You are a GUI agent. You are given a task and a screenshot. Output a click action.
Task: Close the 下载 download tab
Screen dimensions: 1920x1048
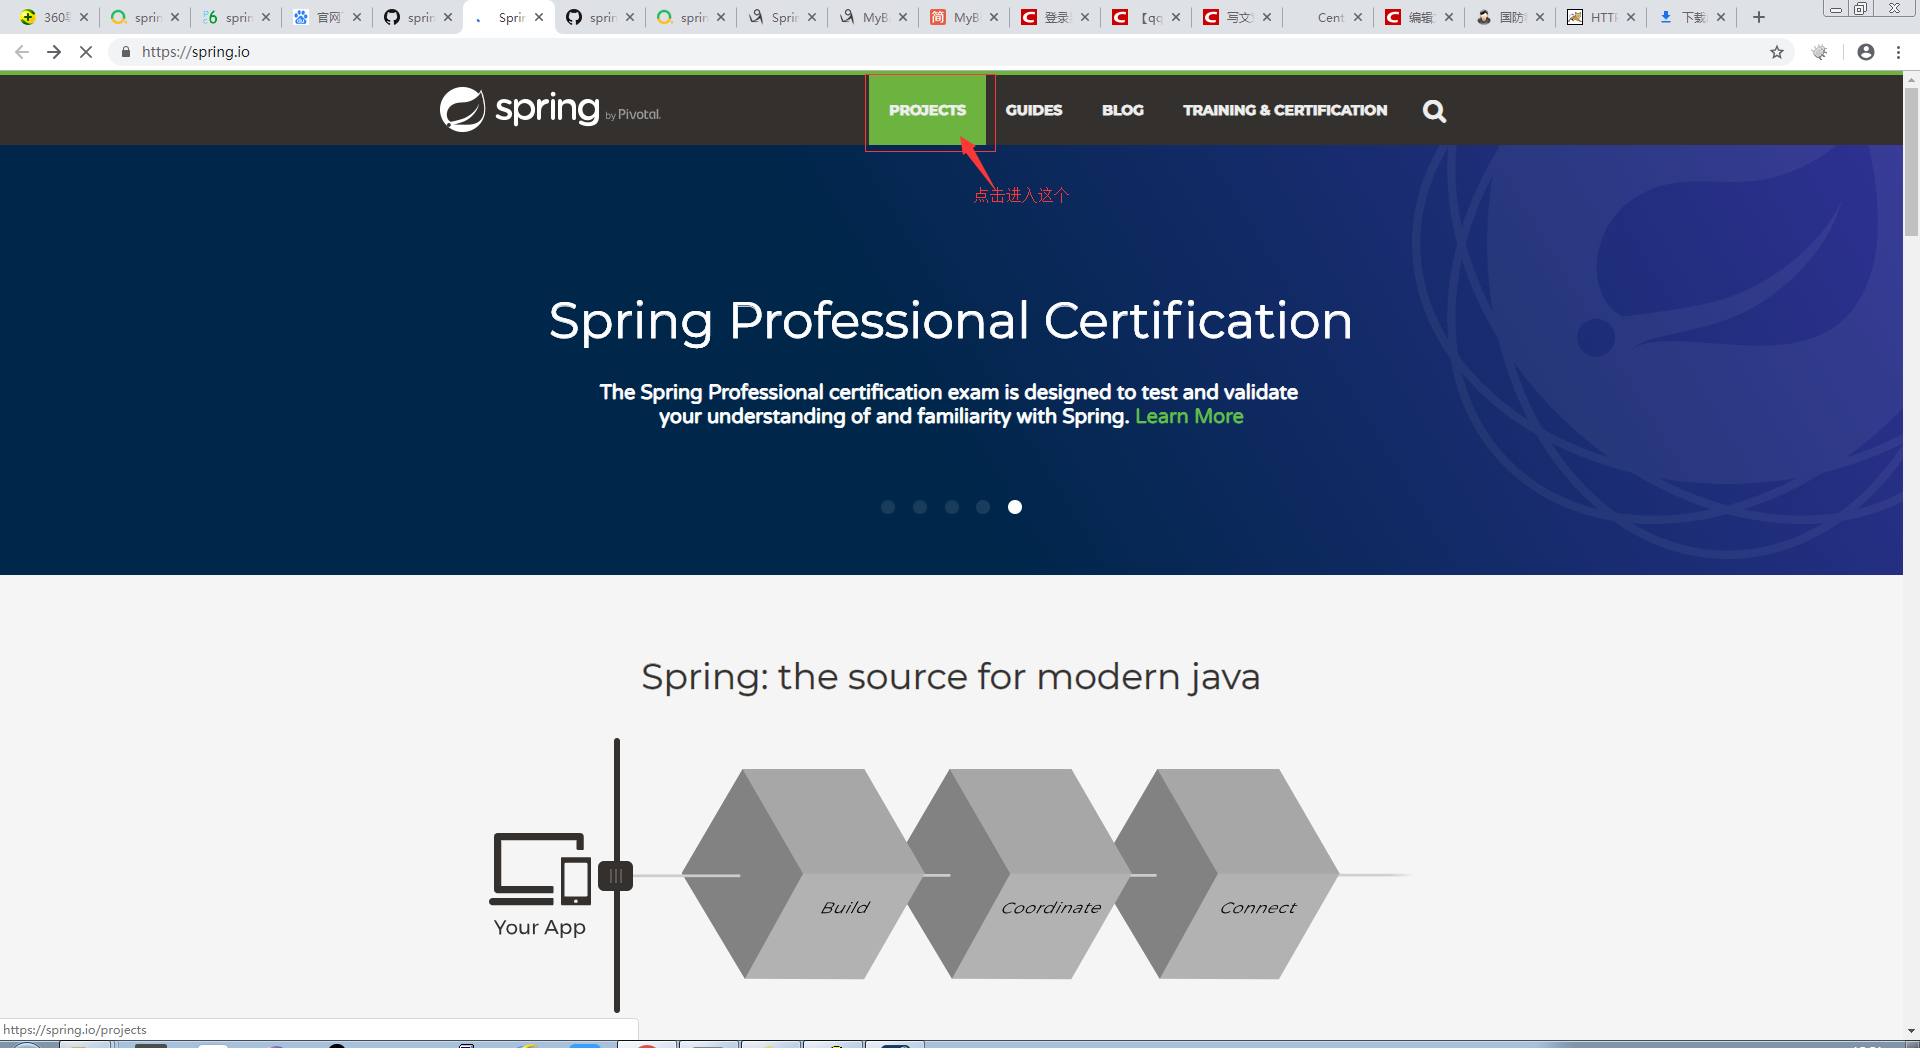(x=1721, y=17)
